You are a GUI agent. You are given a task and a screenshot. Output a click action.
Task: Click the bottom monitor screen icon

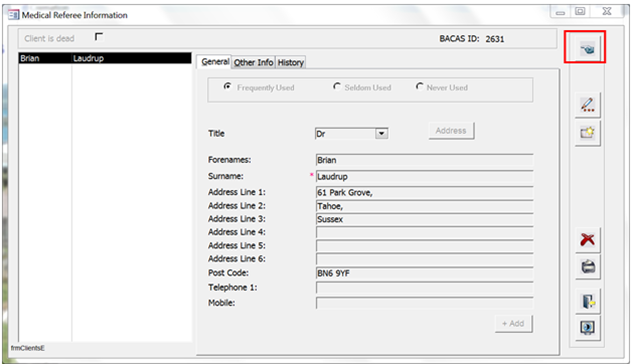tap(588, 328)
